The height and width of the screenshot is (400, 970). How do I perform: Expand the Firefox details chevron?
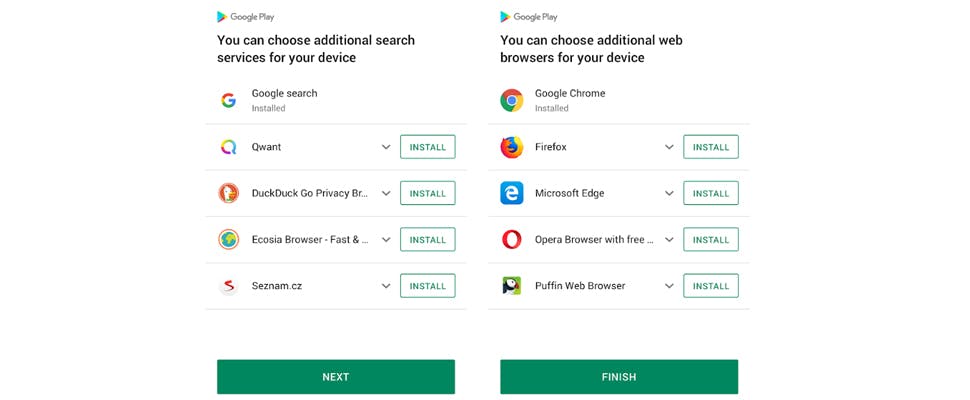point(669,147)
